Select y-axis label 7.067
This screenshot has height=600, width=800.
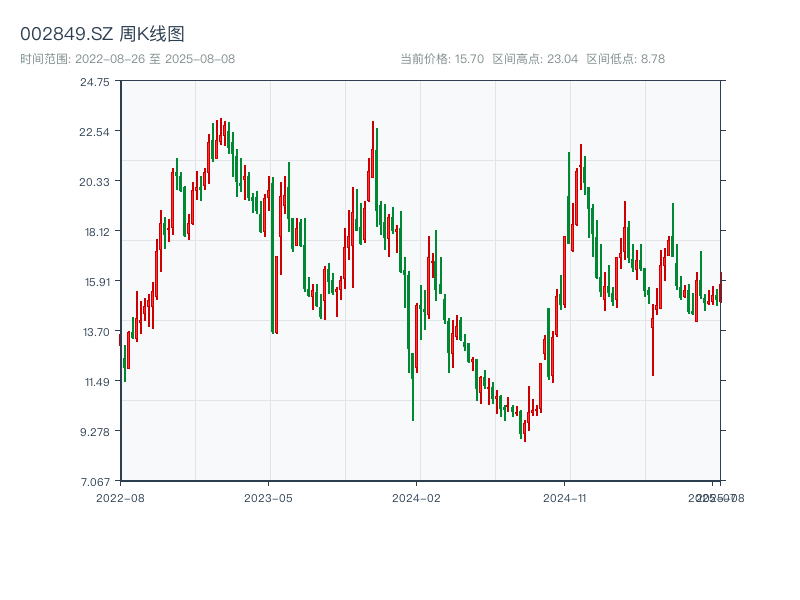95,482
